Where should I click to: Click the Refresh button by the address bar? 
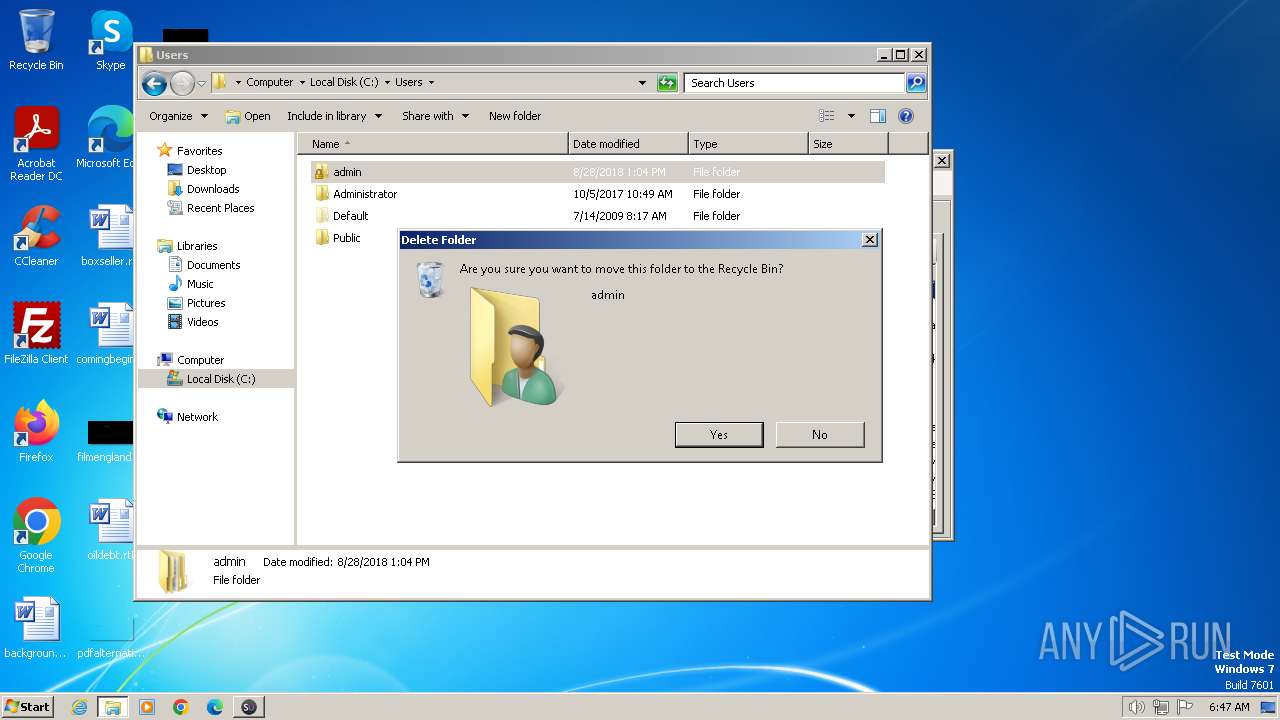(x=667, y=83)
